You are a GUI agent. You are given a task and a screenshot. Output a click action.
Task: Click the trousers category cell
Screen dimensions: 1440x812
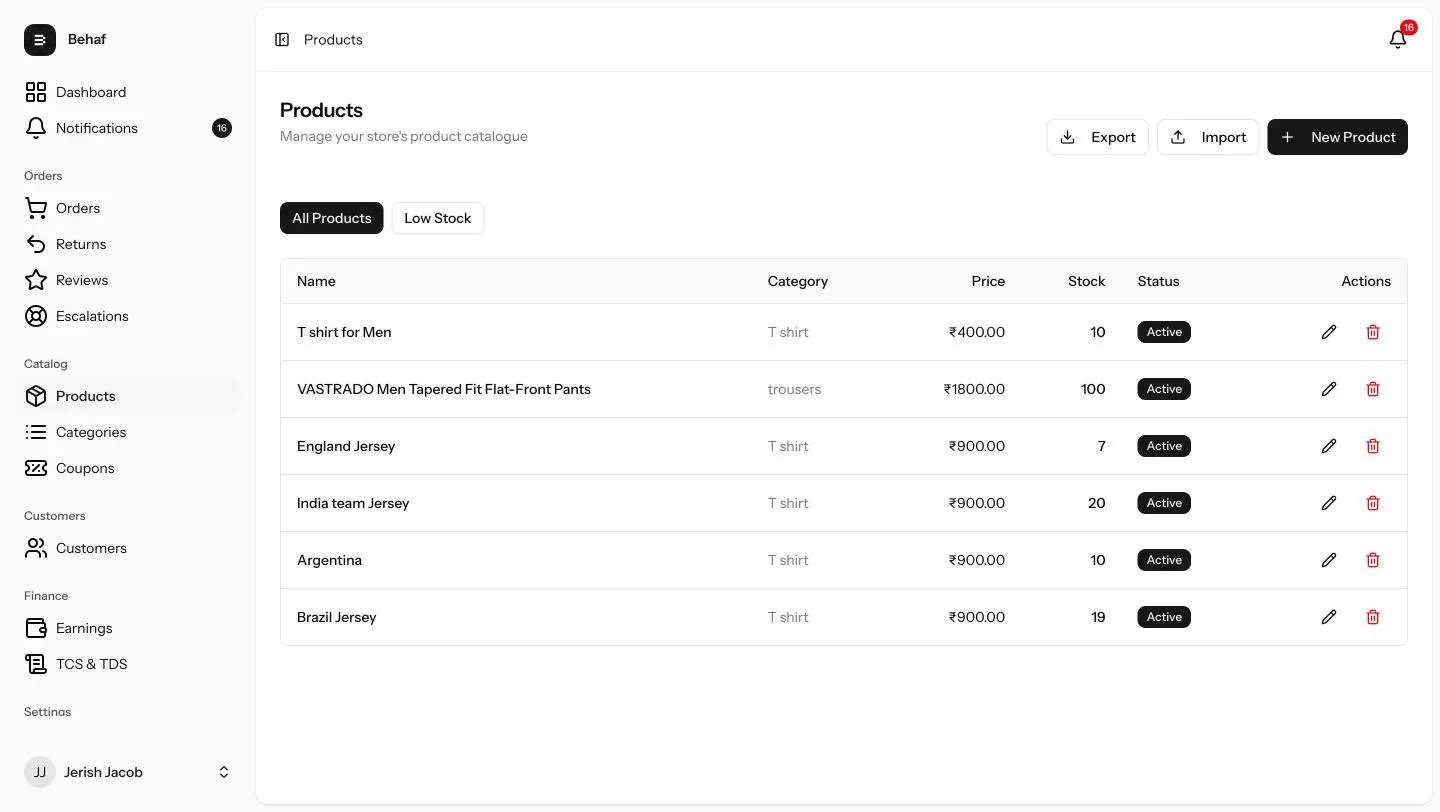pyautogui.click(x=794, y=389)
